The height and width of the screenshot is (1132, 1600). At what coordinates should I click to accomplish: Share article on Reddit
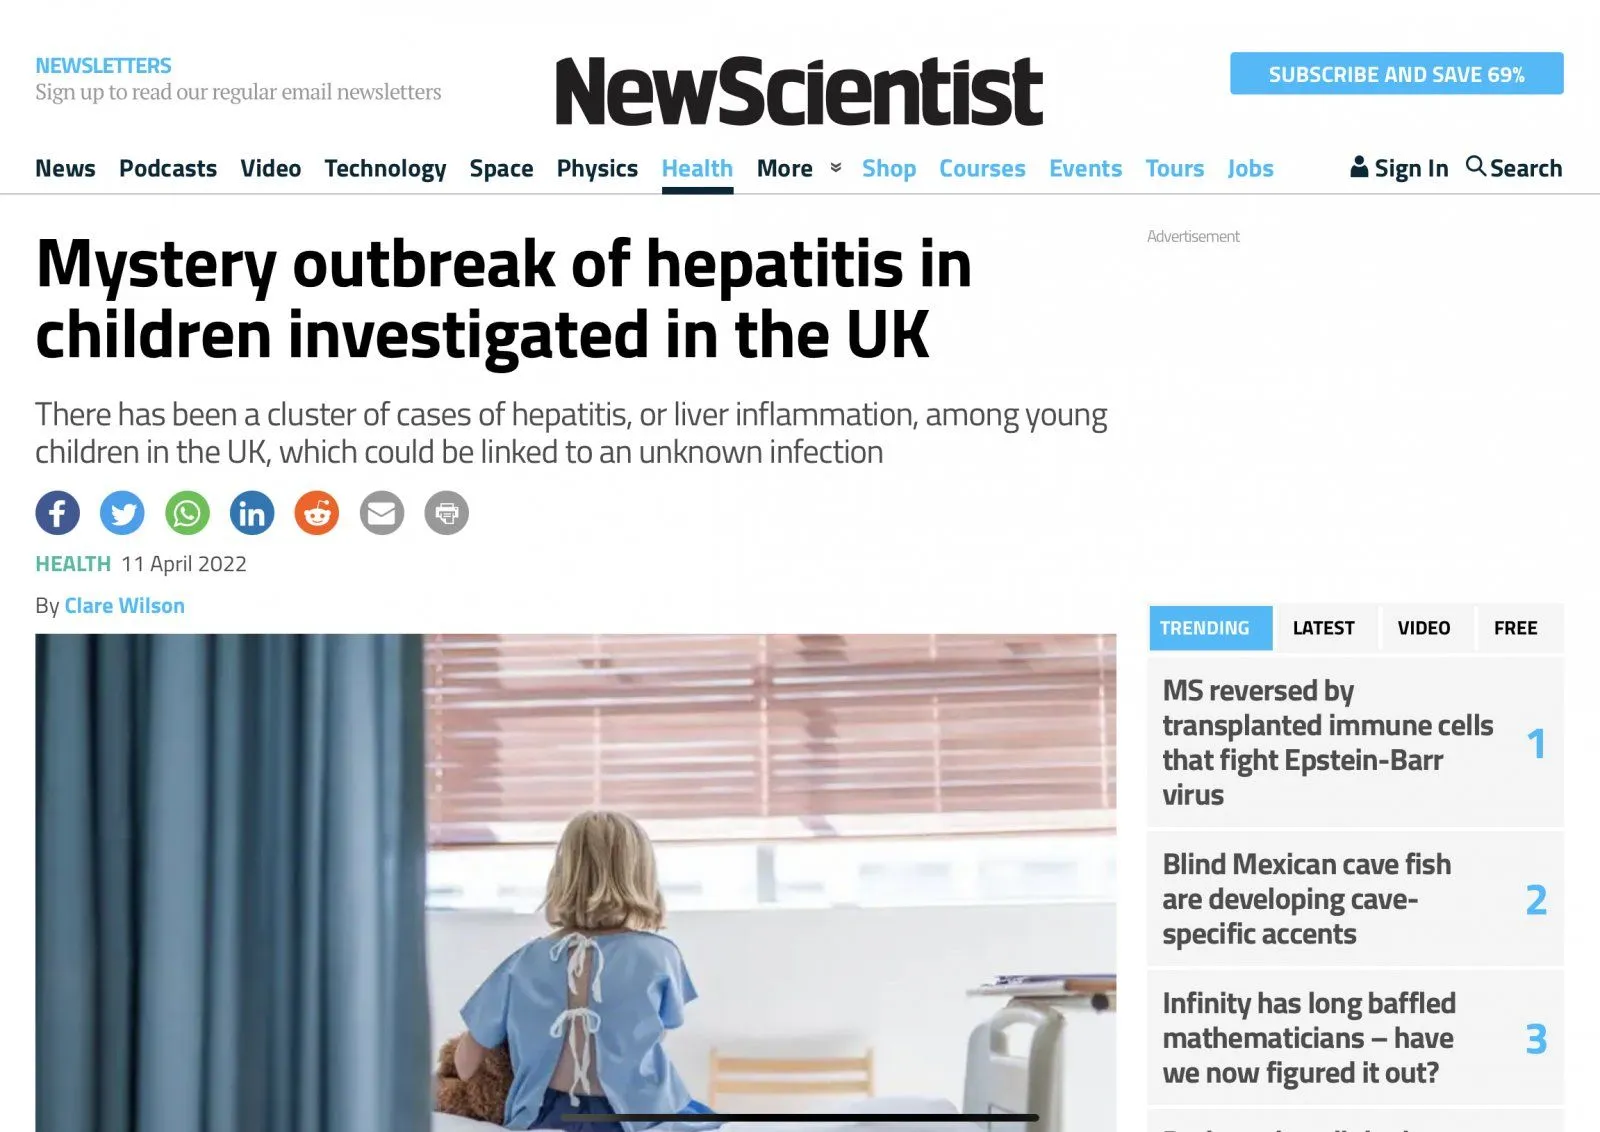[317, 513]
